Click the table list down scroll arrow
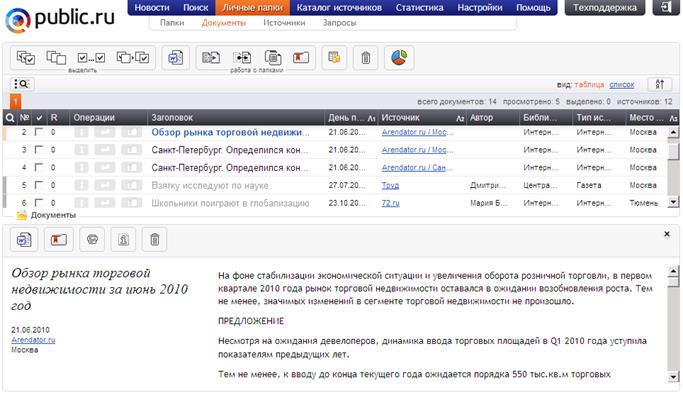The image size is (683, 395). tap(673, 202)
